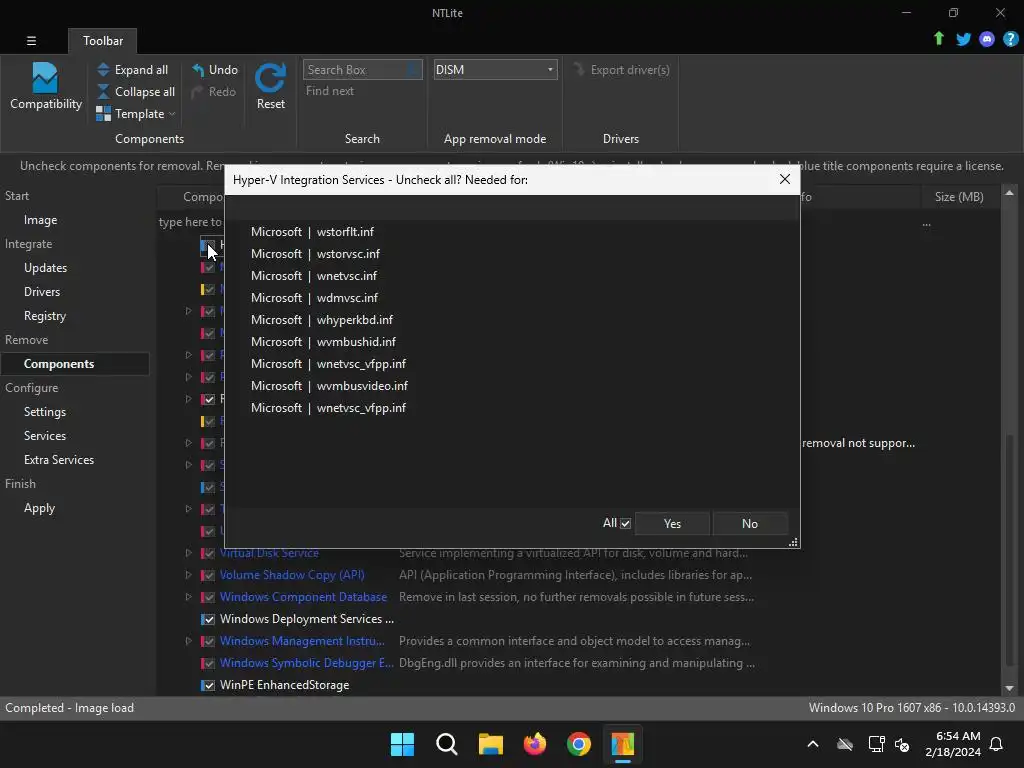Open Extra Services page
Screen dimensions: 1024x768
(x=59, y=460)
